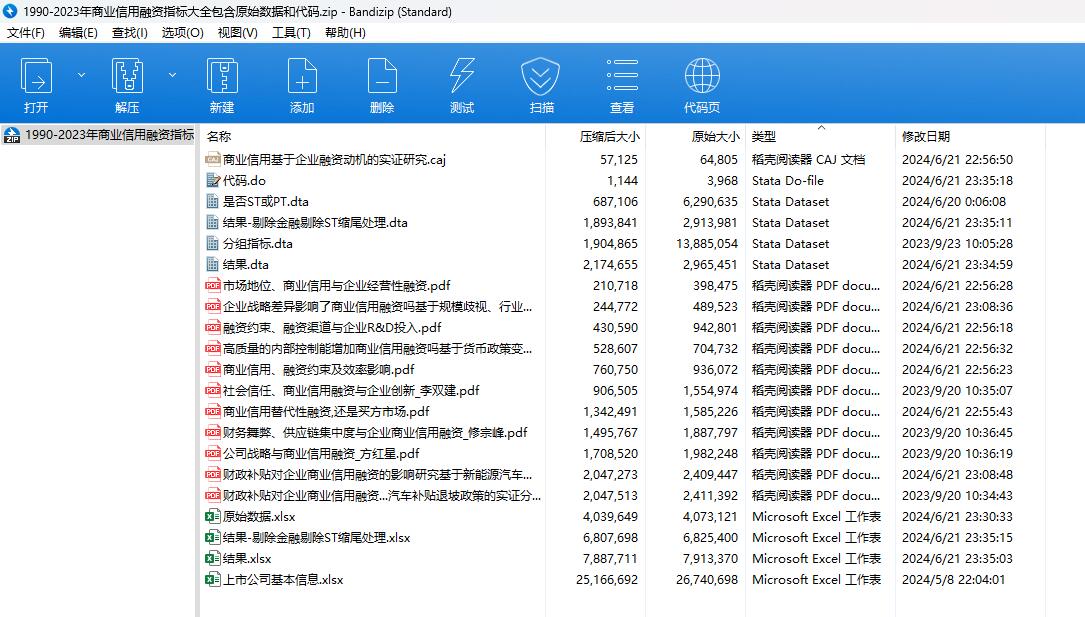The width and height of the screenshot is (1085, 617).
Task: Select file 企业战略差异影响了商业信用融资吗 PDF
Action: 377,306
